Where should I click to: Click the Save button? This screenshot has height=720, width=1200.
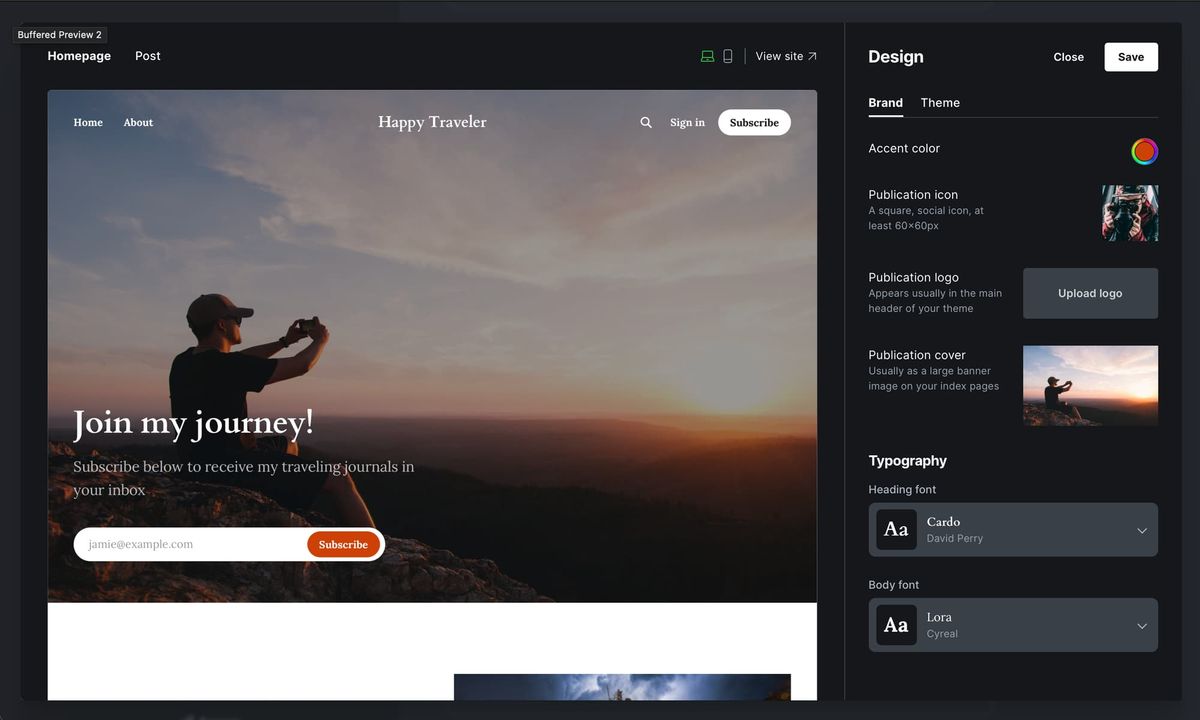1130,57
